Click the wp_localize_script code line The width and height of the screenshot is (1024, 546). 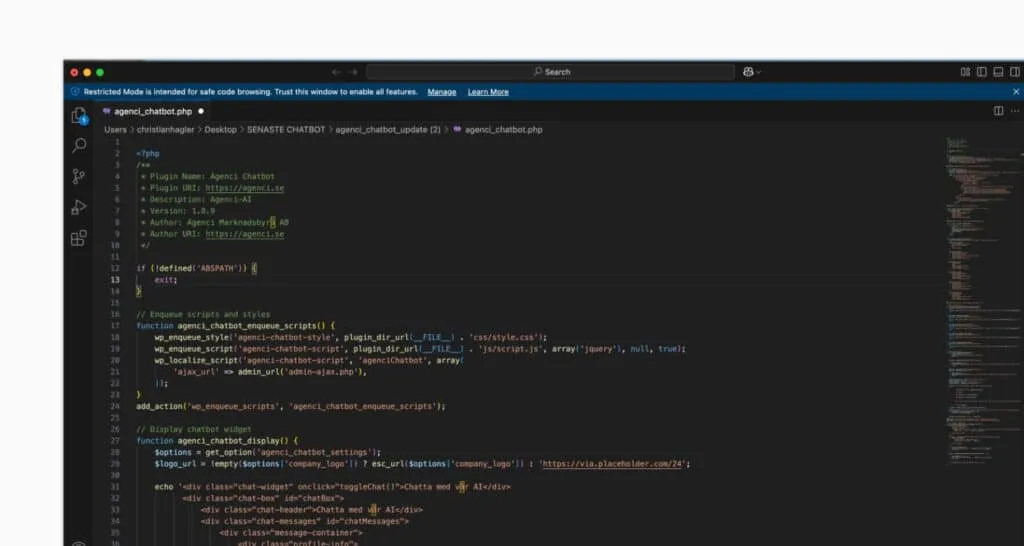(x=309, y=361)
